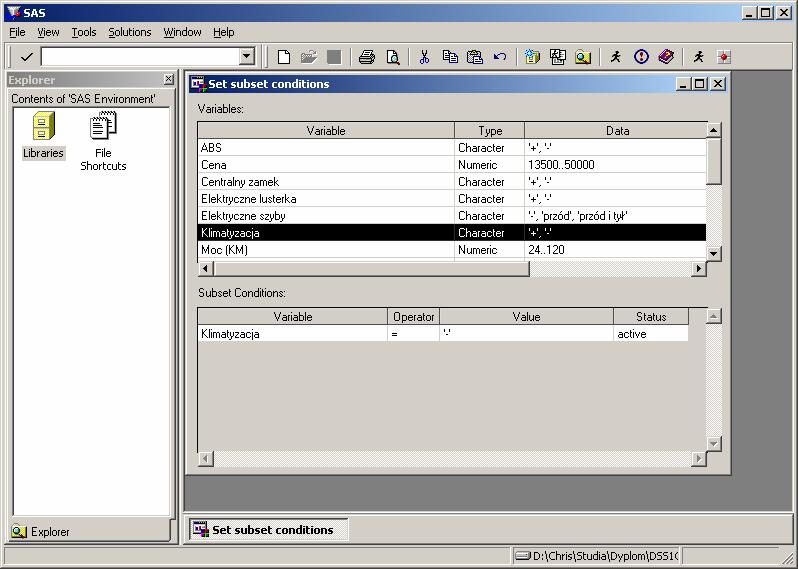
Task: Open the Help book toolbar icon
Action: click(666, 57)
